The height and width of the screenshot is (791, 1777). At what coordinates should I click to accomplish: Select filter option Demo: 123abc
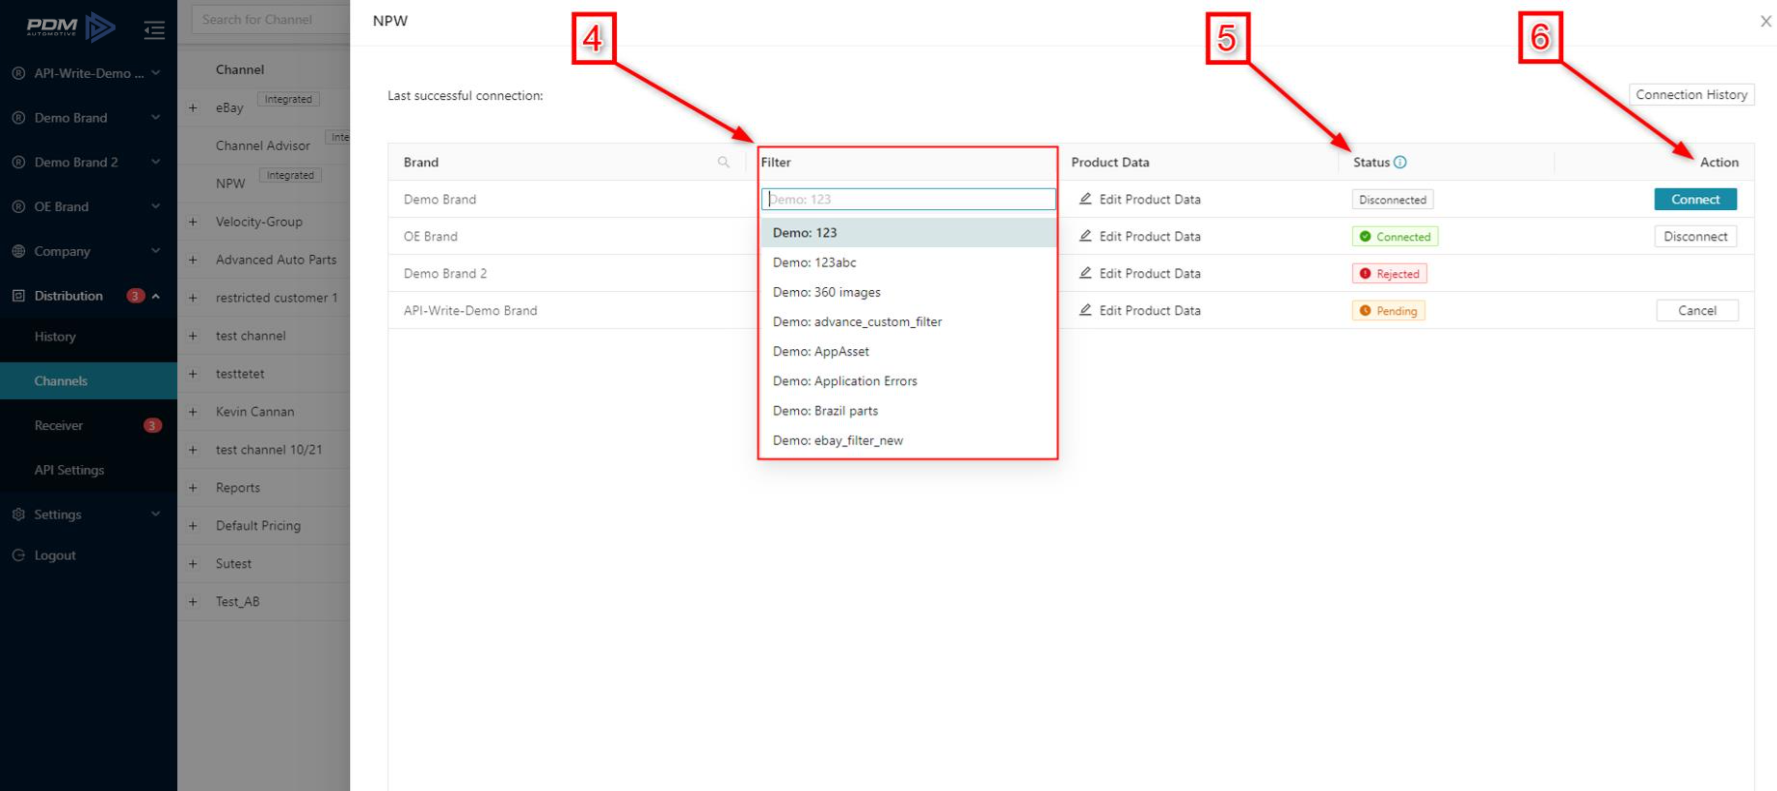pos(908,262)
